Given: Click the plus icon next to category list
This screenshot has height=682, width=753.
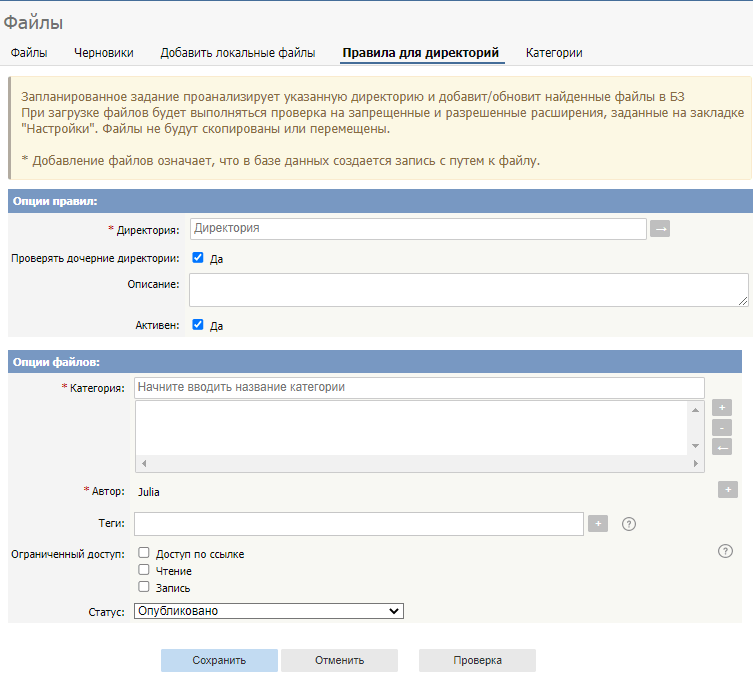Looking at the screenshot, I should click(721, 407).
